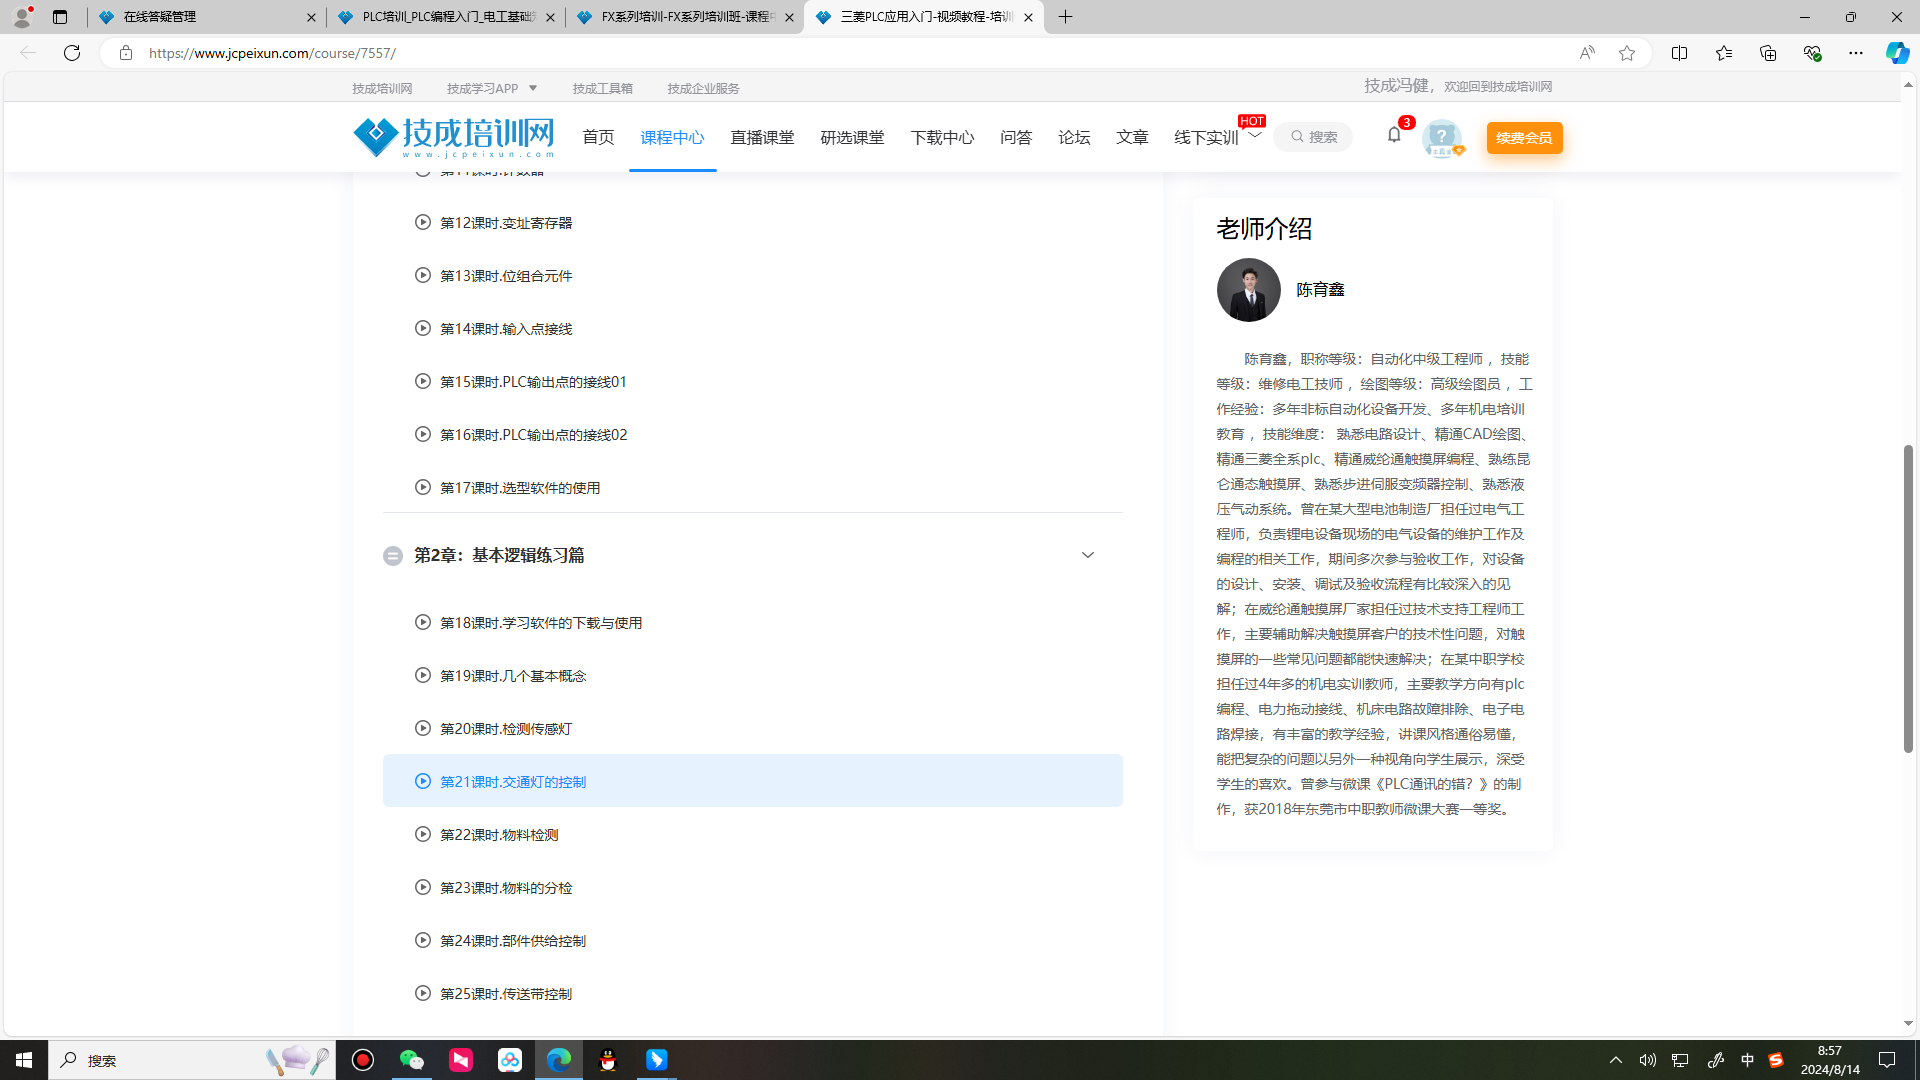Click the play icon for 第16课时 lesson
This screenshot has height=1080, width=1920.
423,434
